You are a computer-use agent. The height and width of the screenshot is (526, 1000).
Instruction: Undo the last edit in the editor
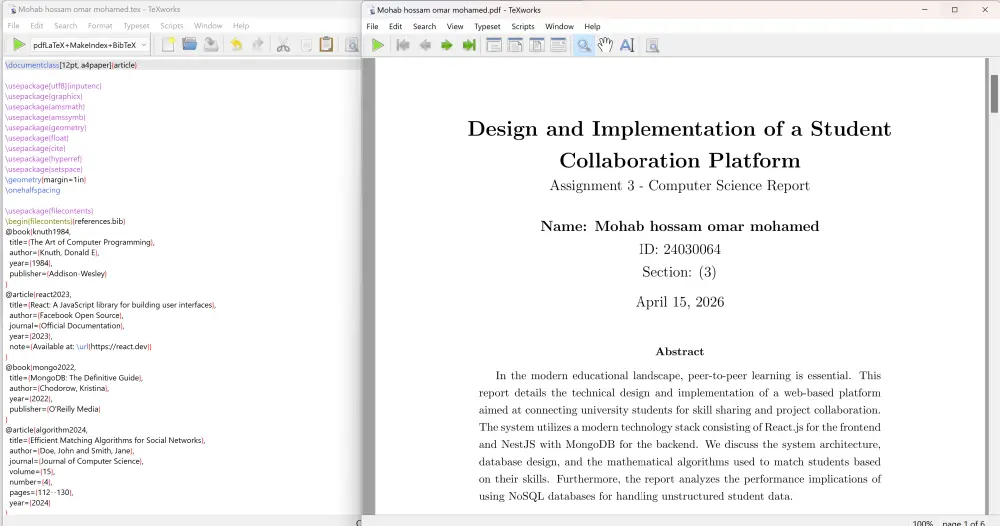coord(236,45)
